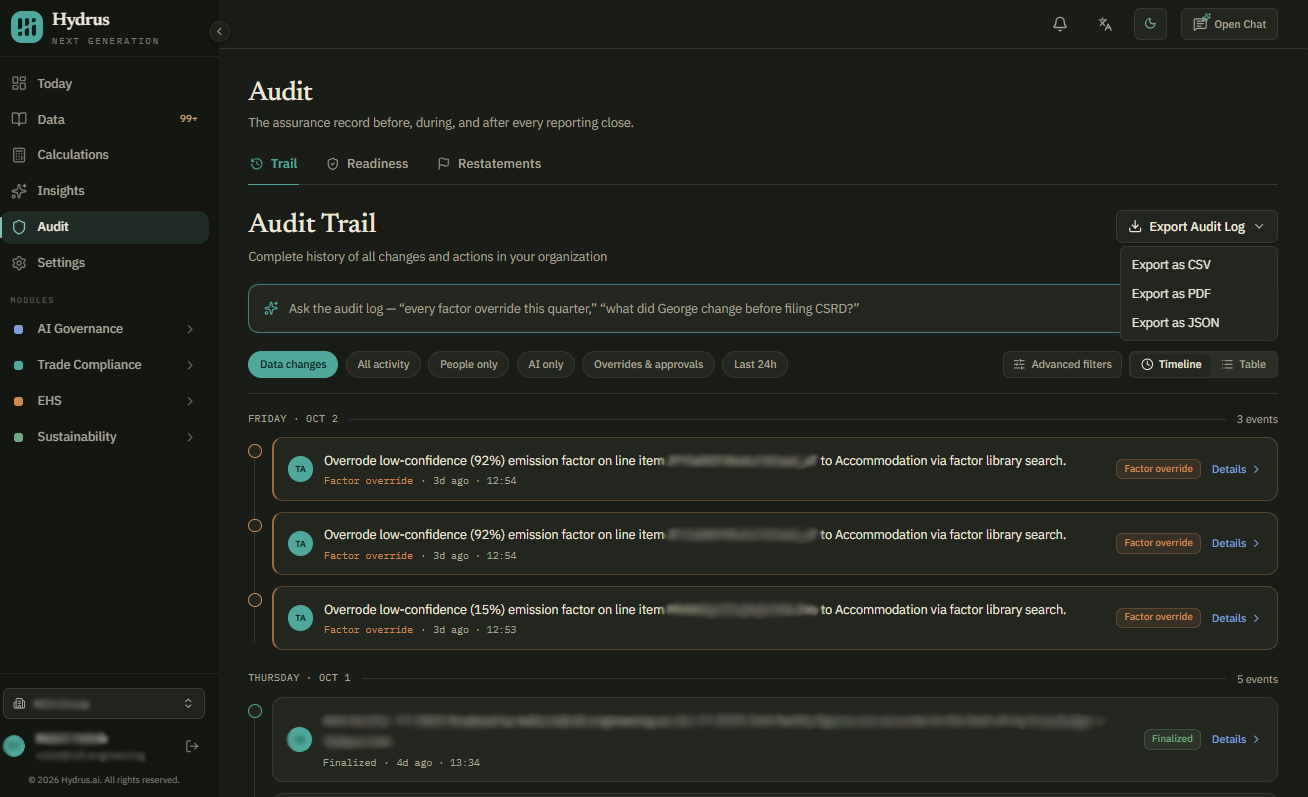
Task: Expand the Sustainability module
Action: click(105, 437)
